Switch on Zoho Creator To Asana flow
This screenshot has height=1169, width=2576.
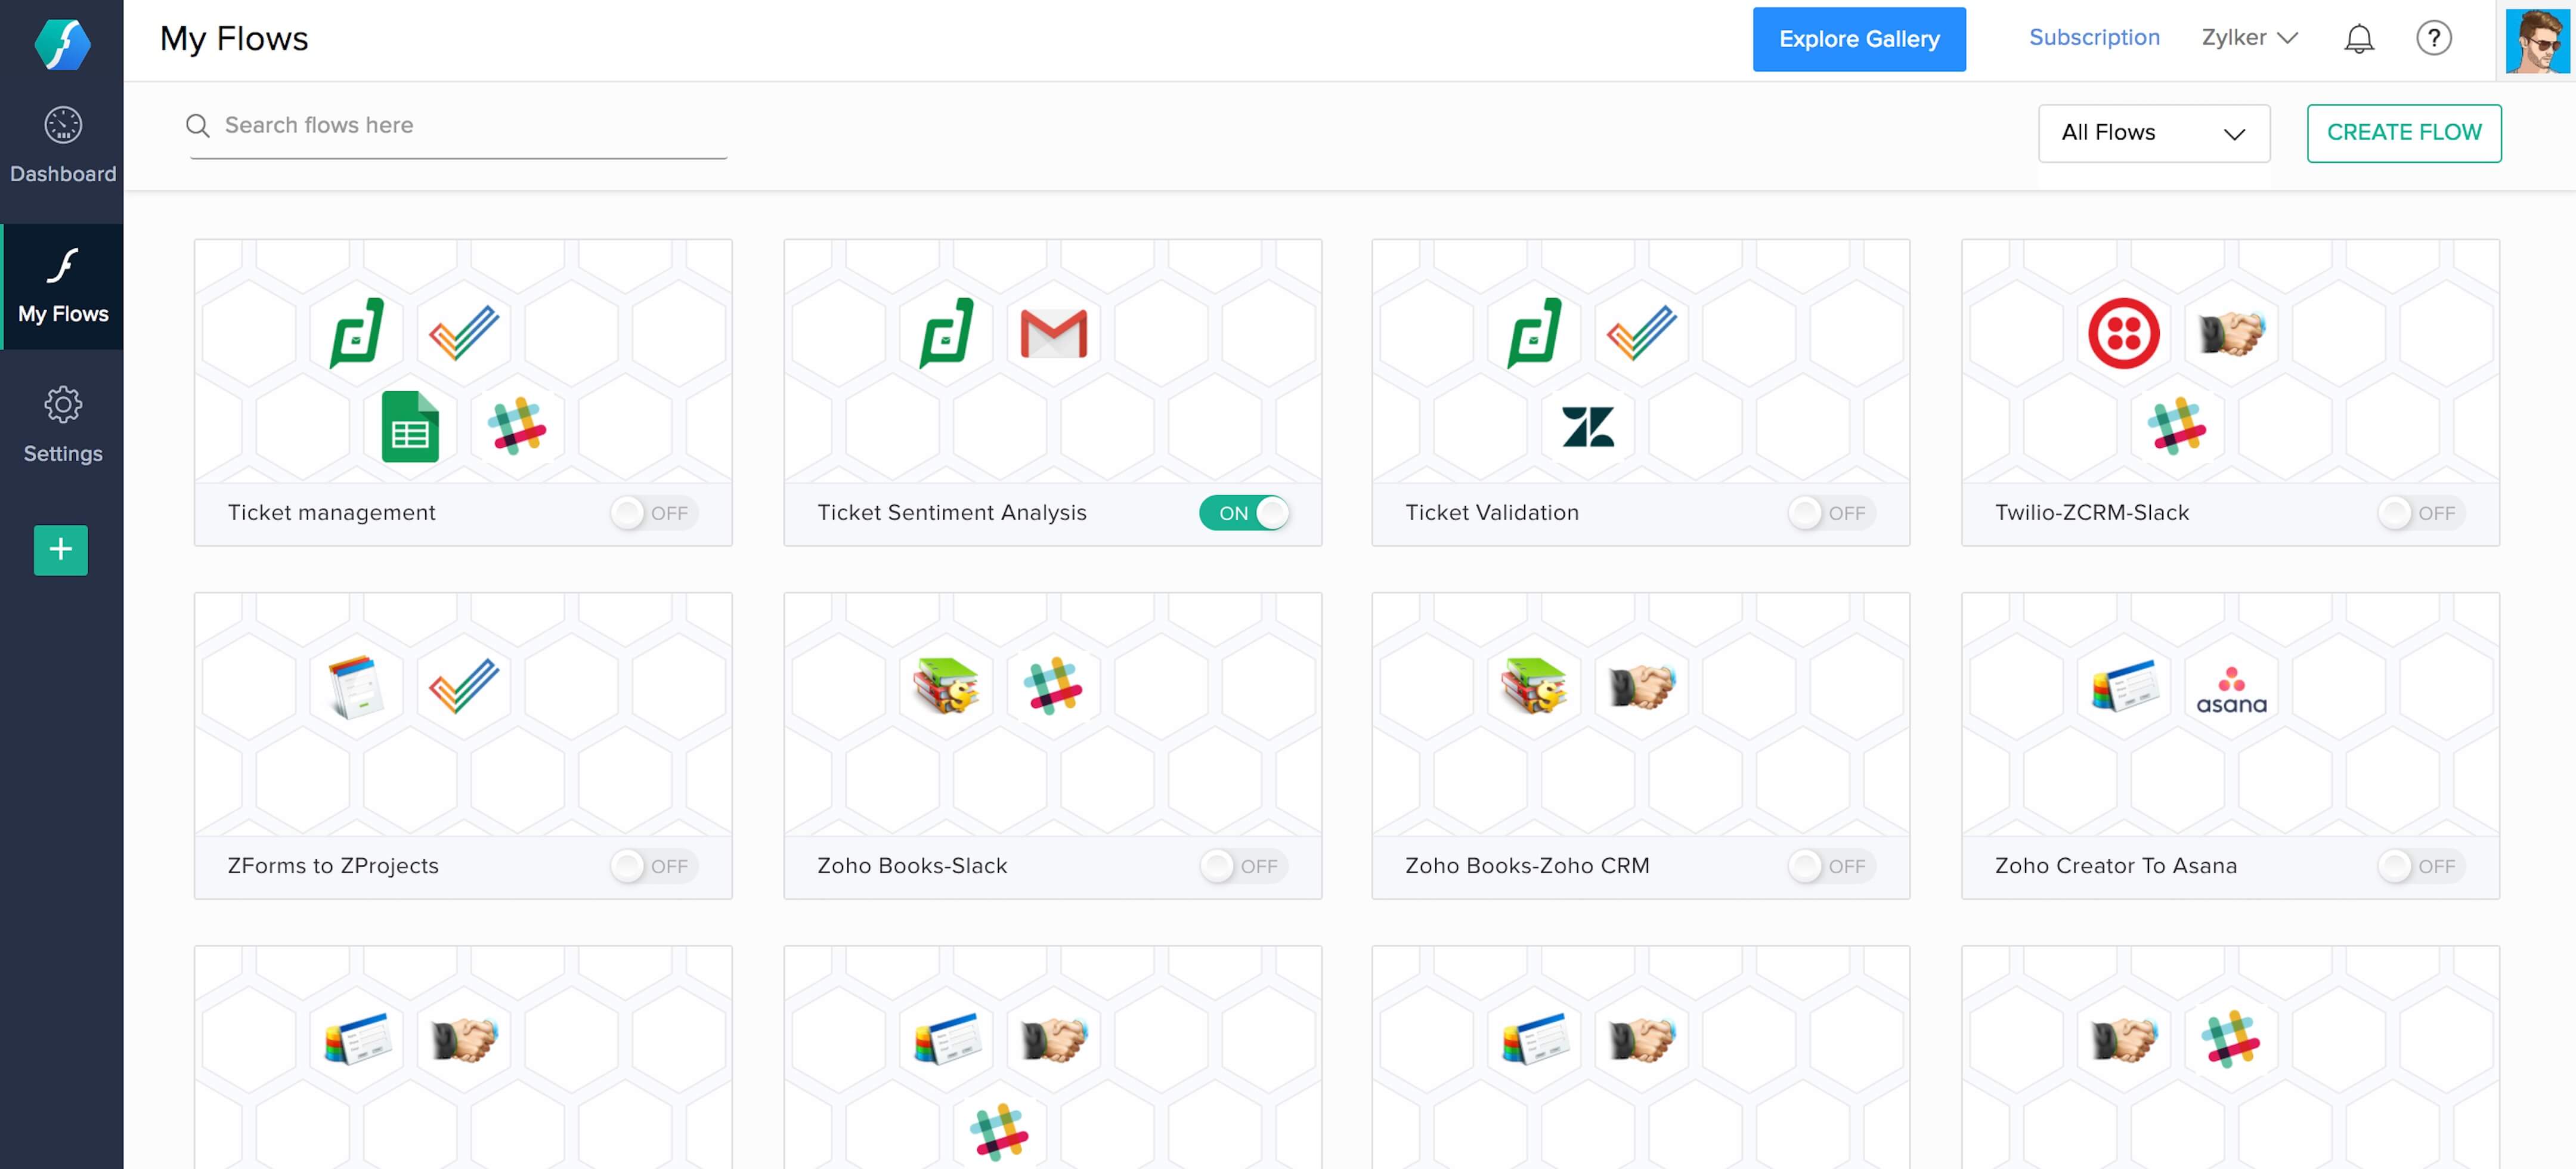[2422, 866]
